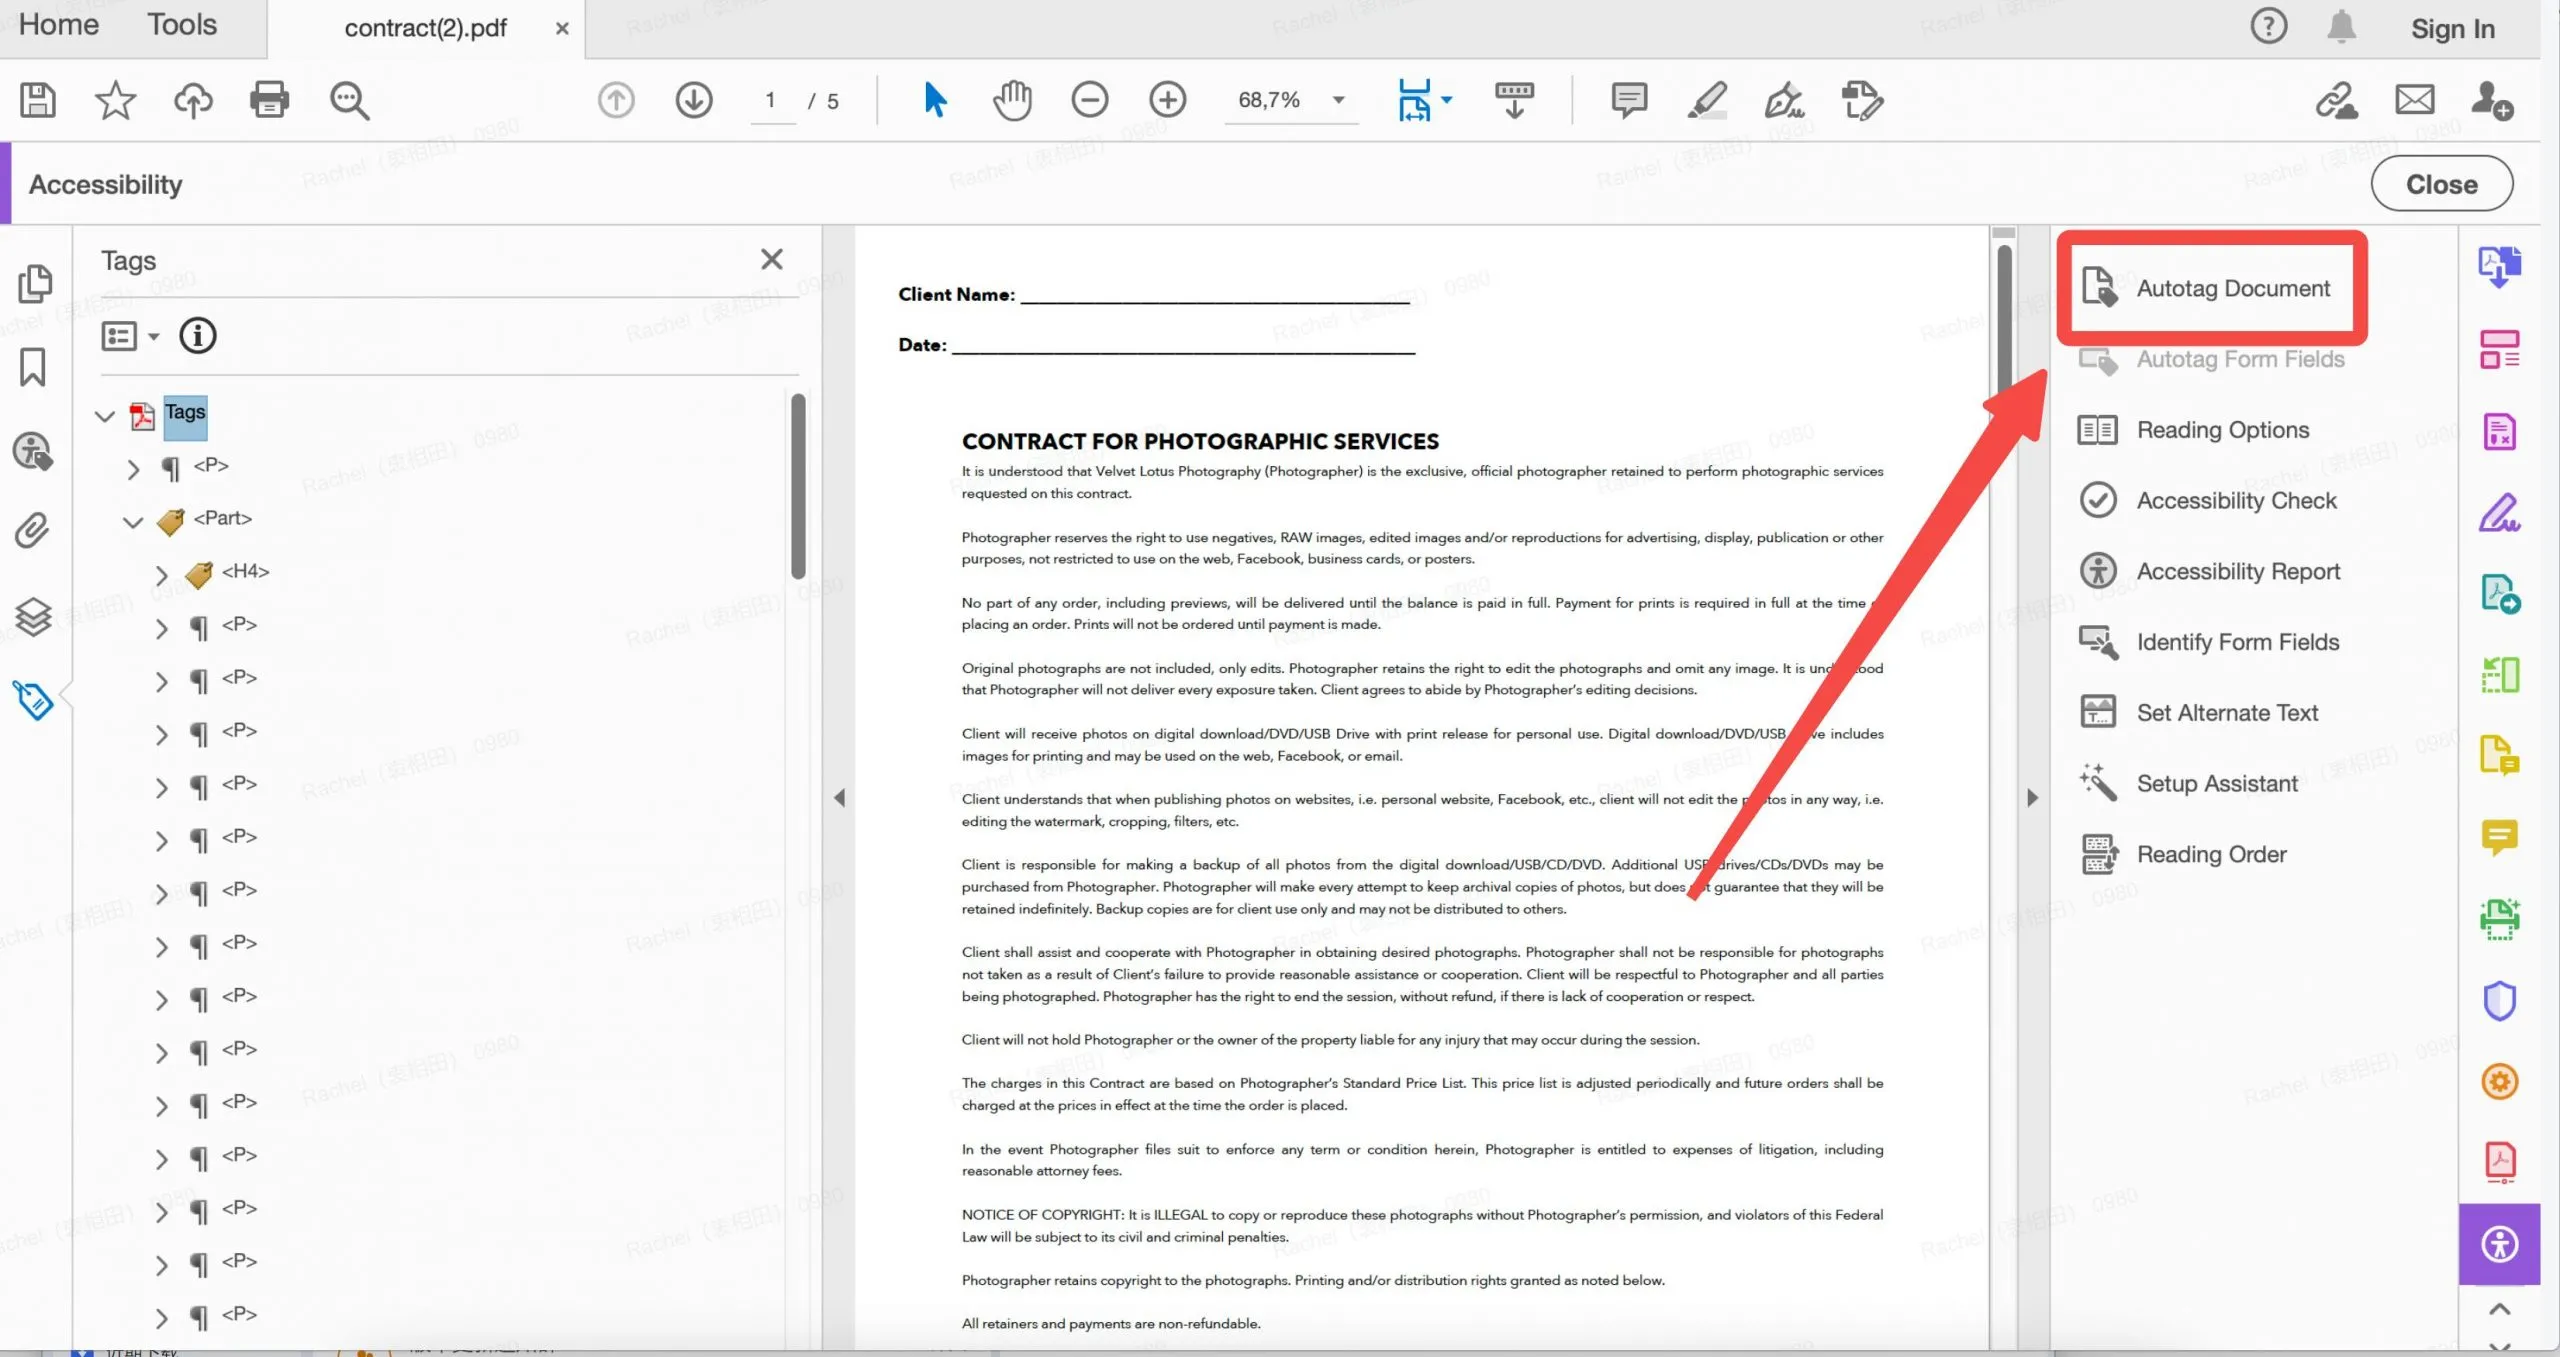Select the Hand tool
This screenshot has width=2560, height=1357.
point(1012,100)
